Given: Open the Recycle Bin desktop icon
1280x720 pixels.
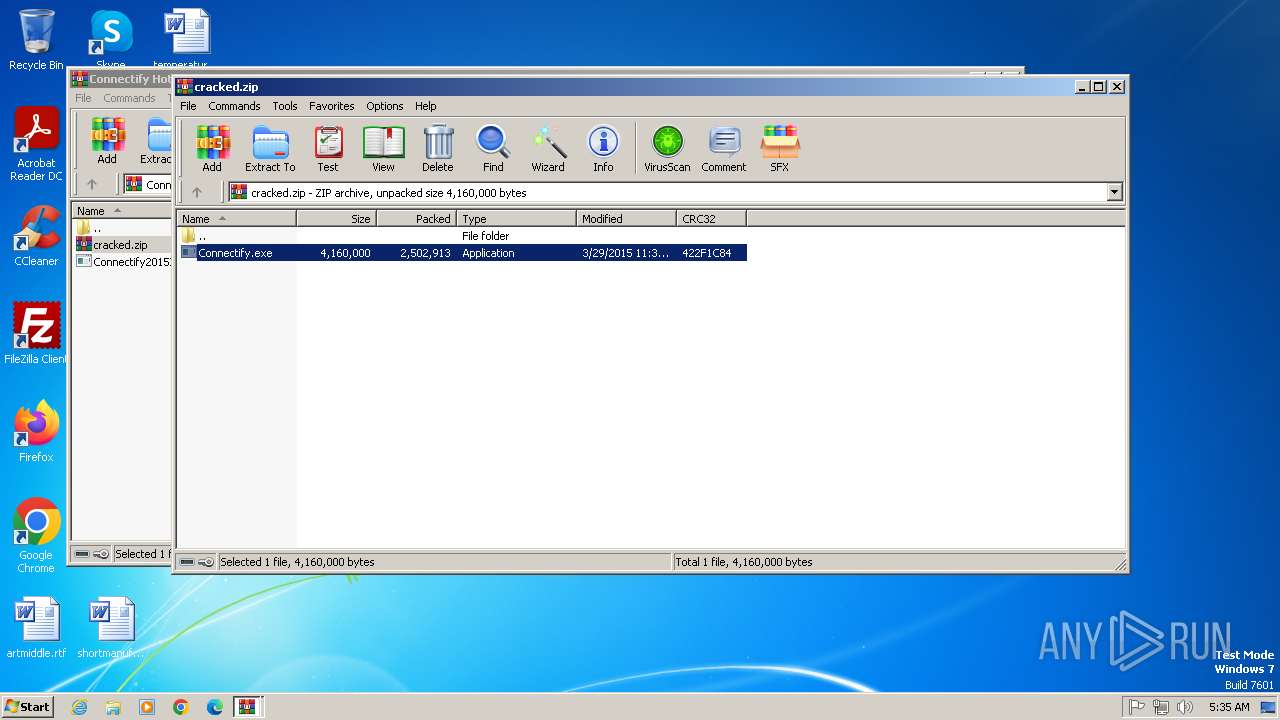Looking at the screenshot, I should [x=36, y=40].
